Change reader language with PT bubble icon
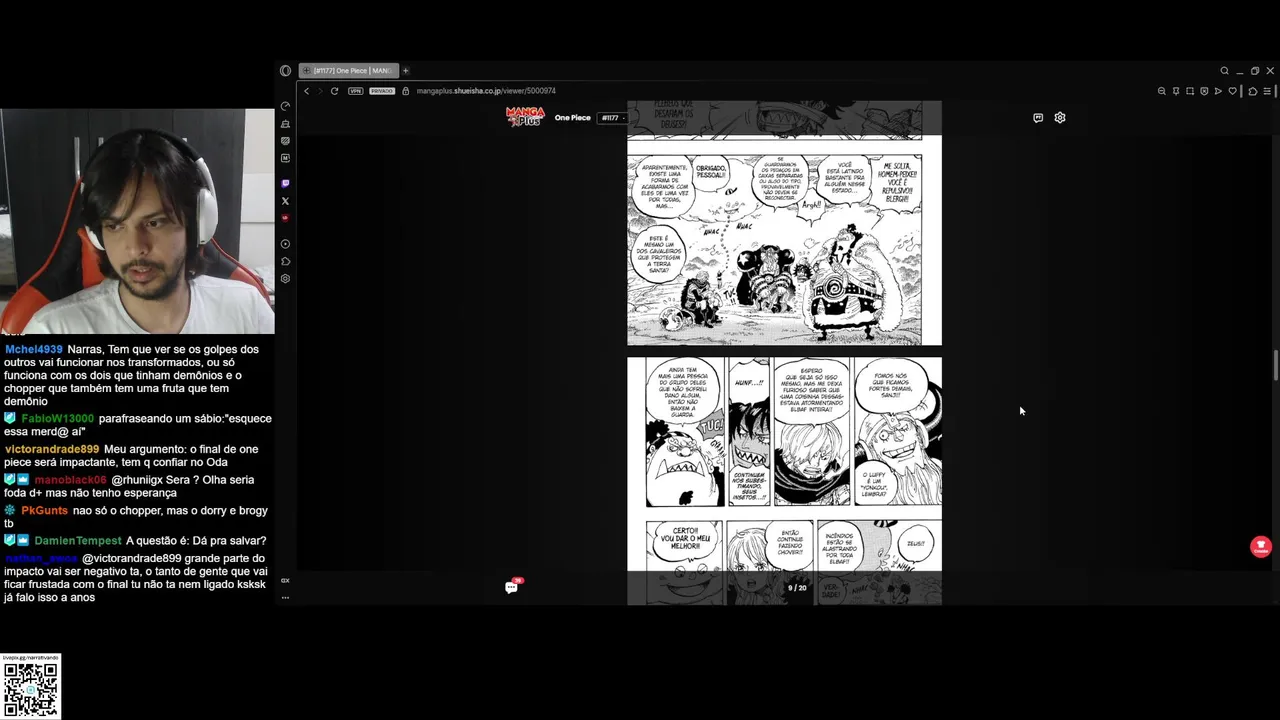This screenshot has width=1280, height=720. 1038,118
